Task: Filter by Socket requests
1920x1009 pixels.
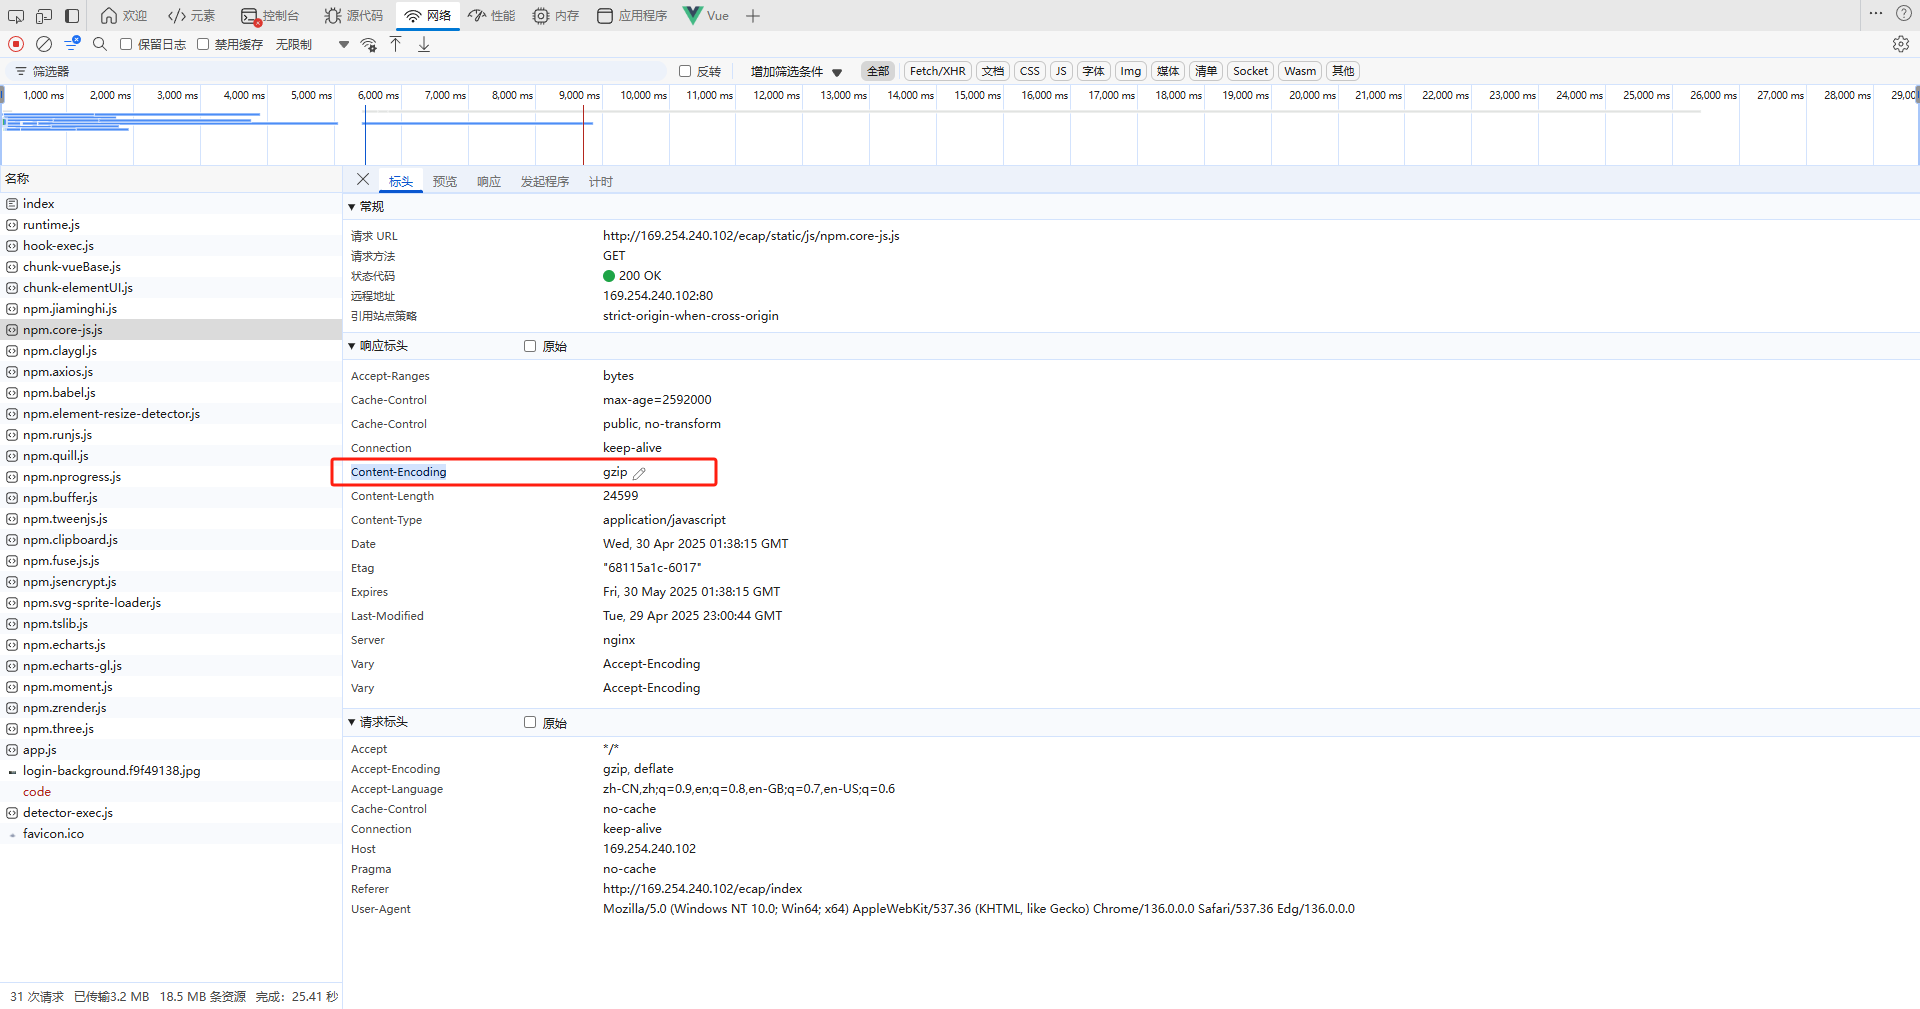Action: [1250, 71]
